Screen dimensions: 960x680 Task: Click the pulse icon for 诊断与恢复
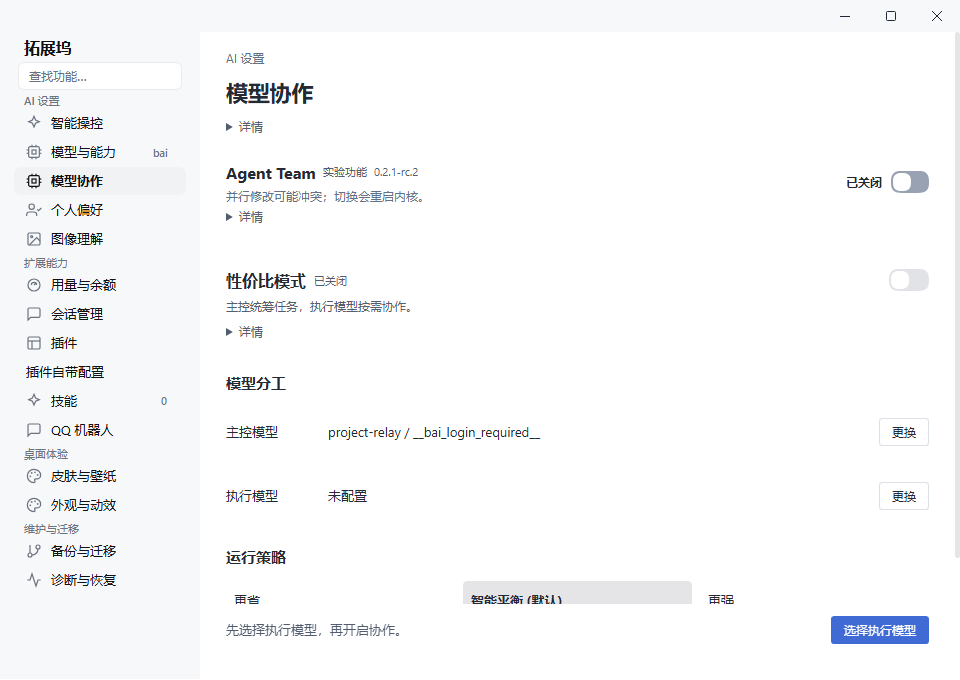coord(34,580)
